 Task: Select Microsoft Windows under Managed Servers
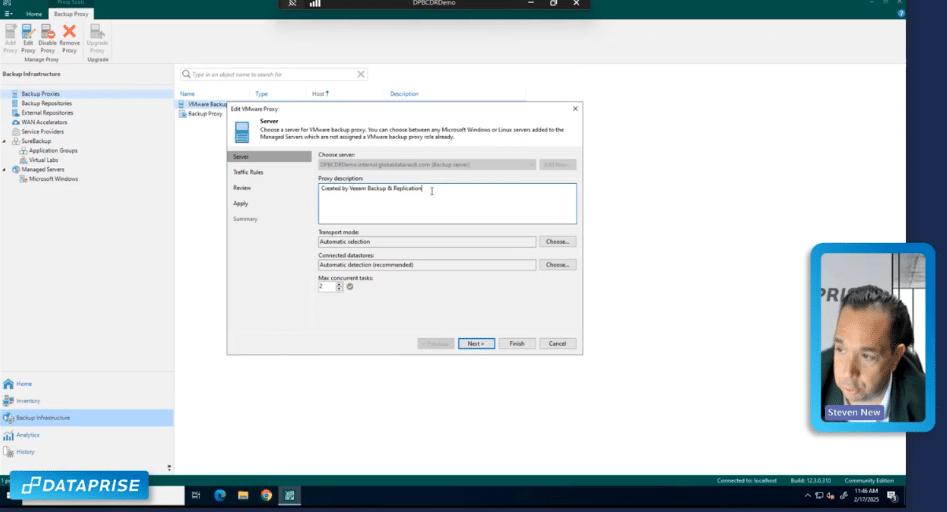point(53,179)
